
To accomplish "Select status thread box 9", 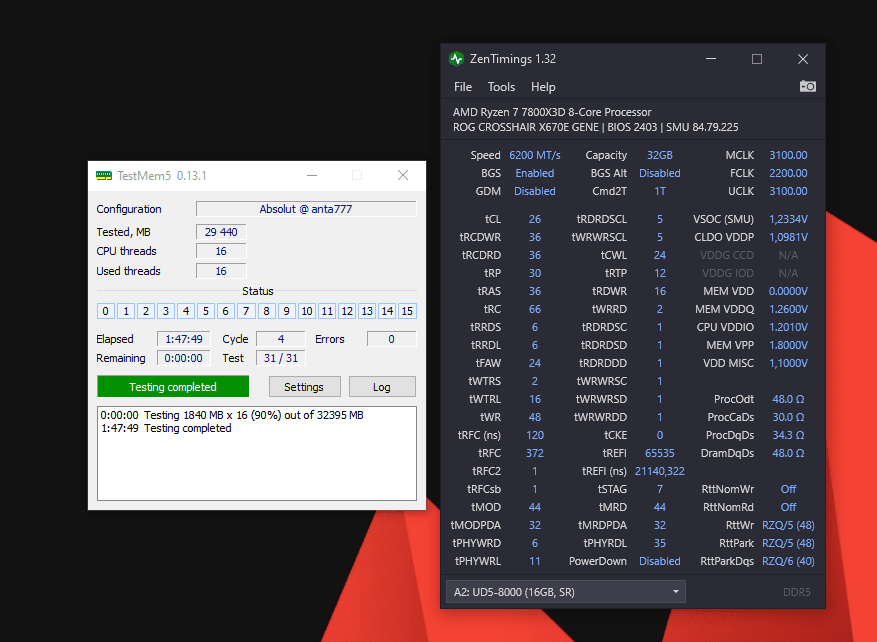I will [x=286, y=311].
